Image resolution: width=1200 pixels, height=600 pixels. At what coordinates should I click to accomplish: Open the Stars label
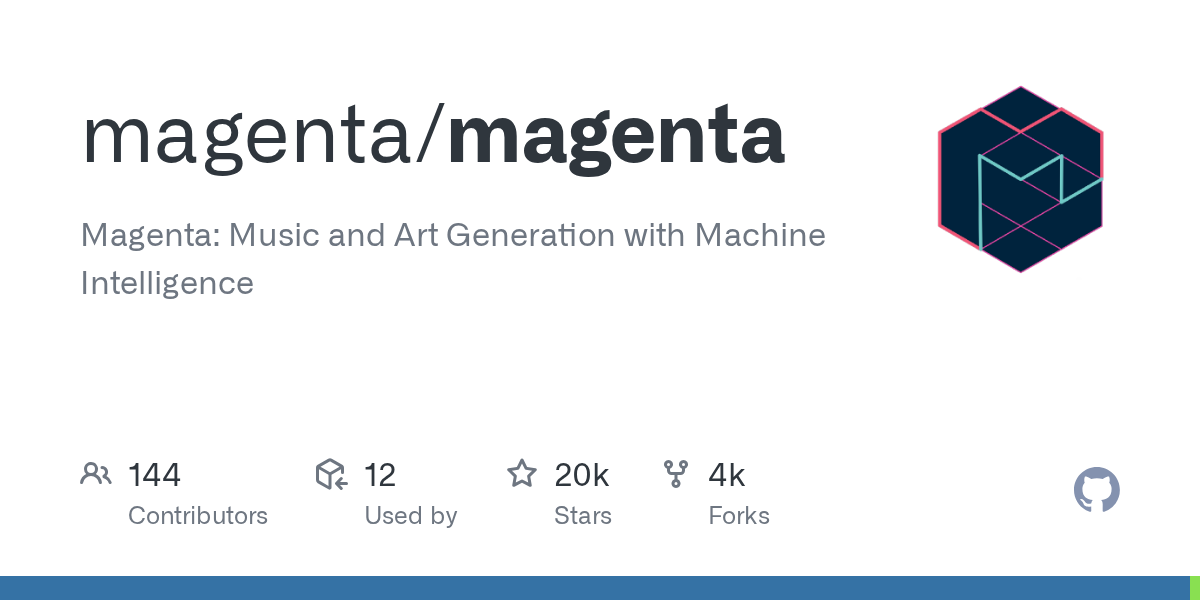[583, 516]
